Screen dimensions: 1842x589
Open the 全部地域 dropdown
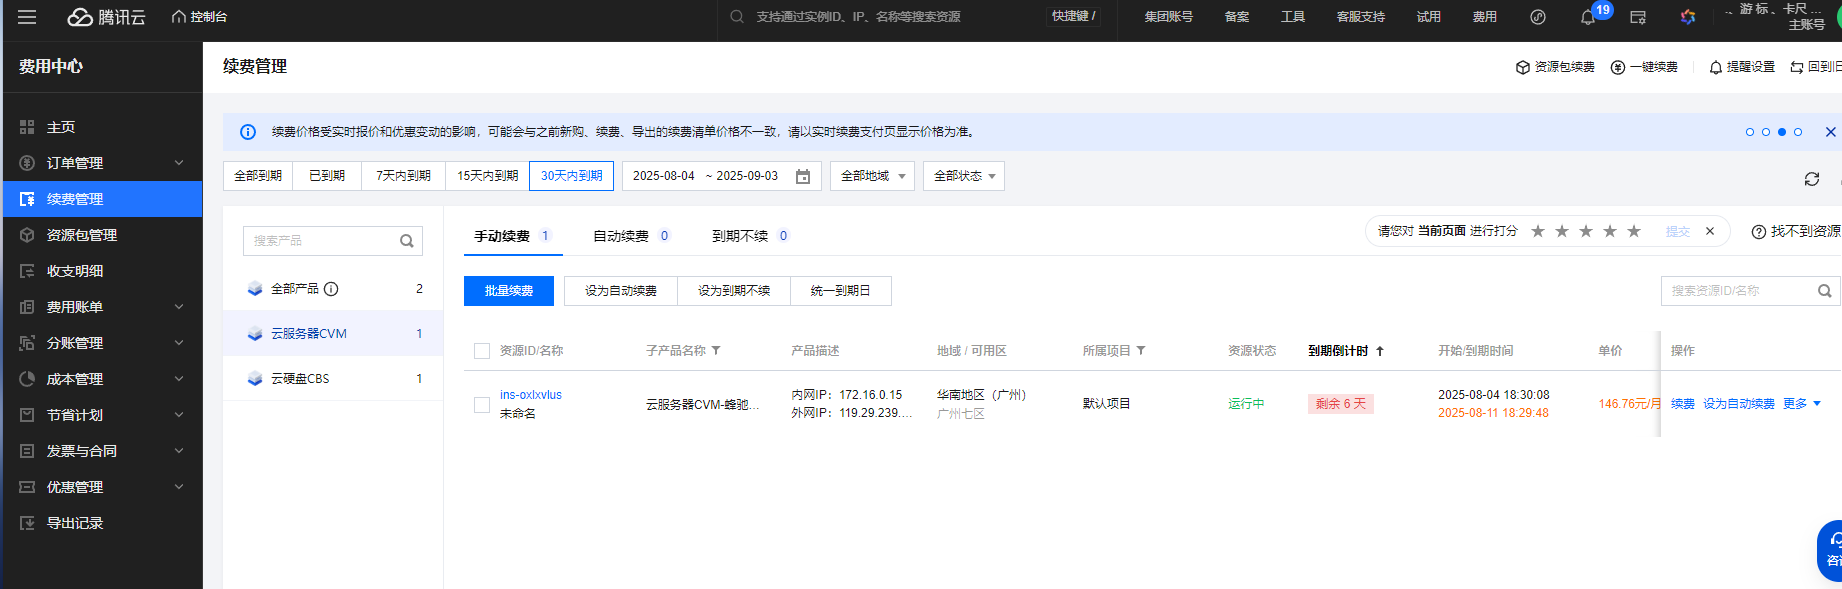(x=872, y=176)
